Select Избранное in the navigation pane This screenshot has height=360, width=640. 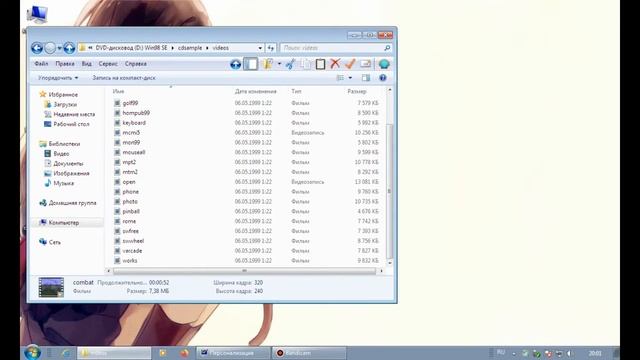tap(59, 94)
